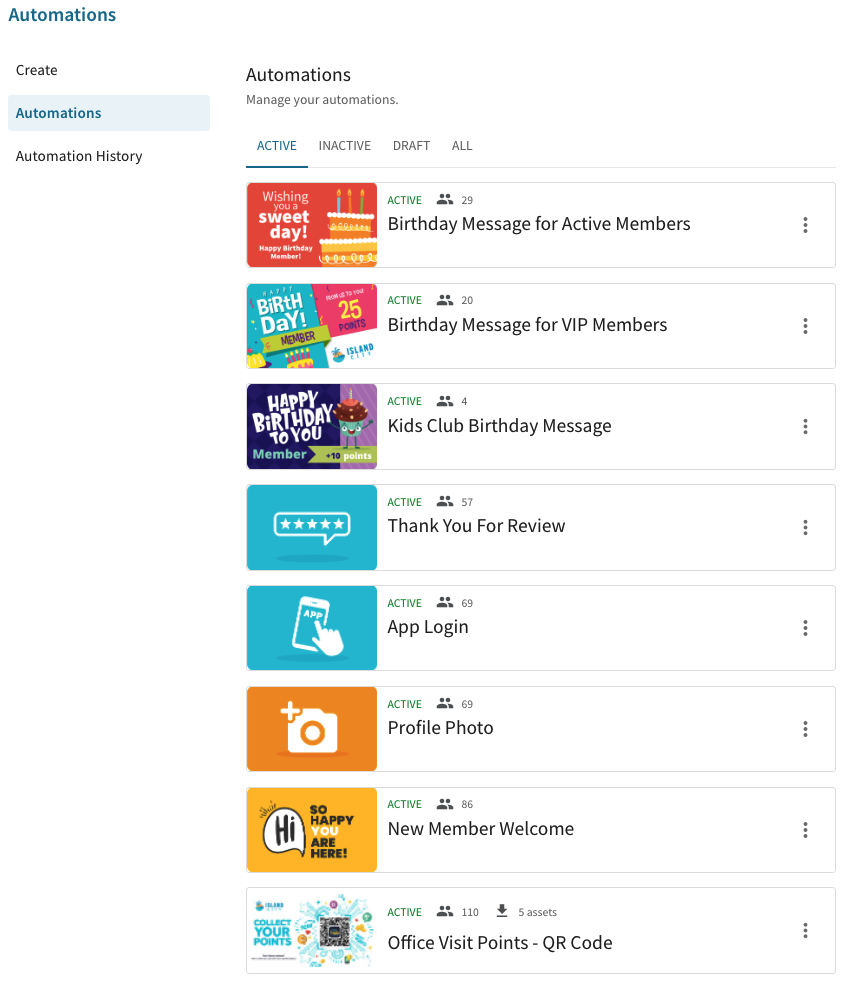
Task: Expand the options menu for Office Visit Points - QR Code
Action: (x=805, y=930)
